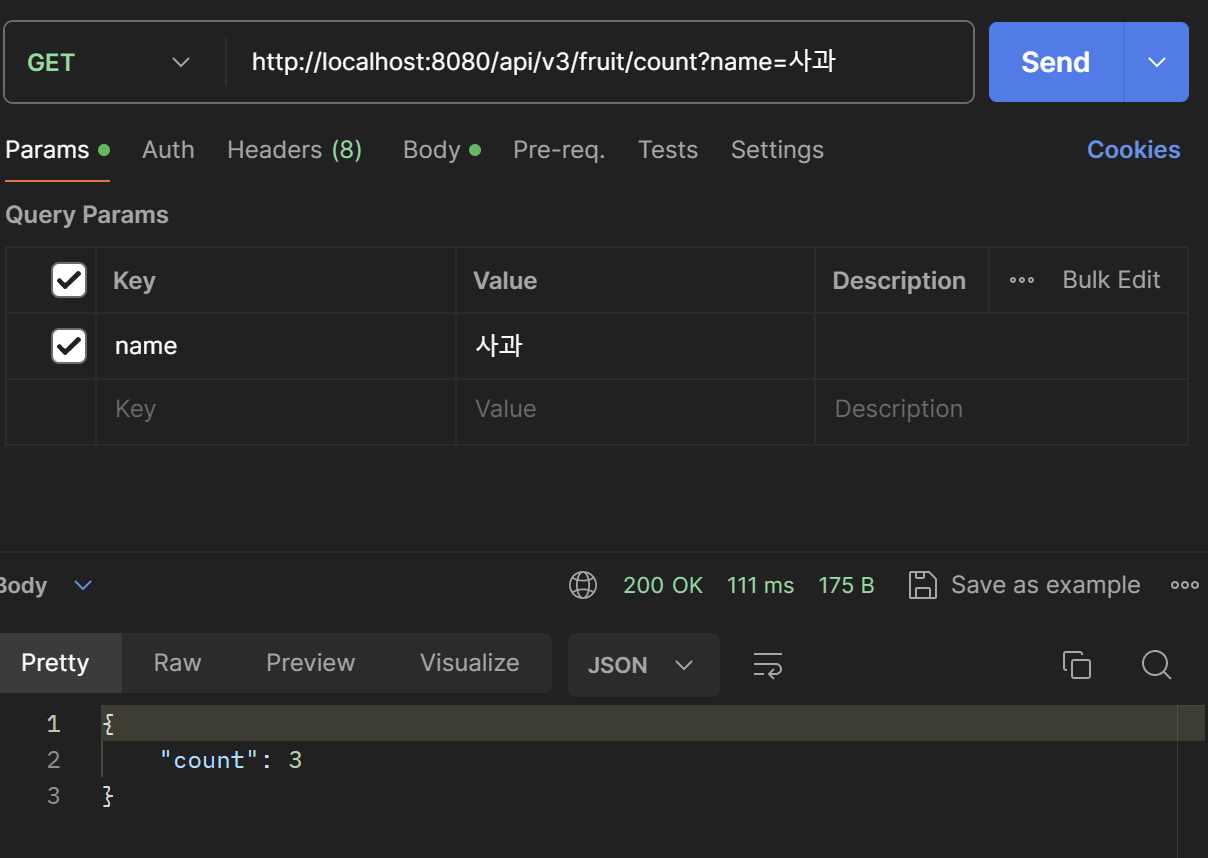The height and width of the screenshot is (858, 1208).
Task: Click the globe network icon beside 200 OK
Action: click(583, 585)
